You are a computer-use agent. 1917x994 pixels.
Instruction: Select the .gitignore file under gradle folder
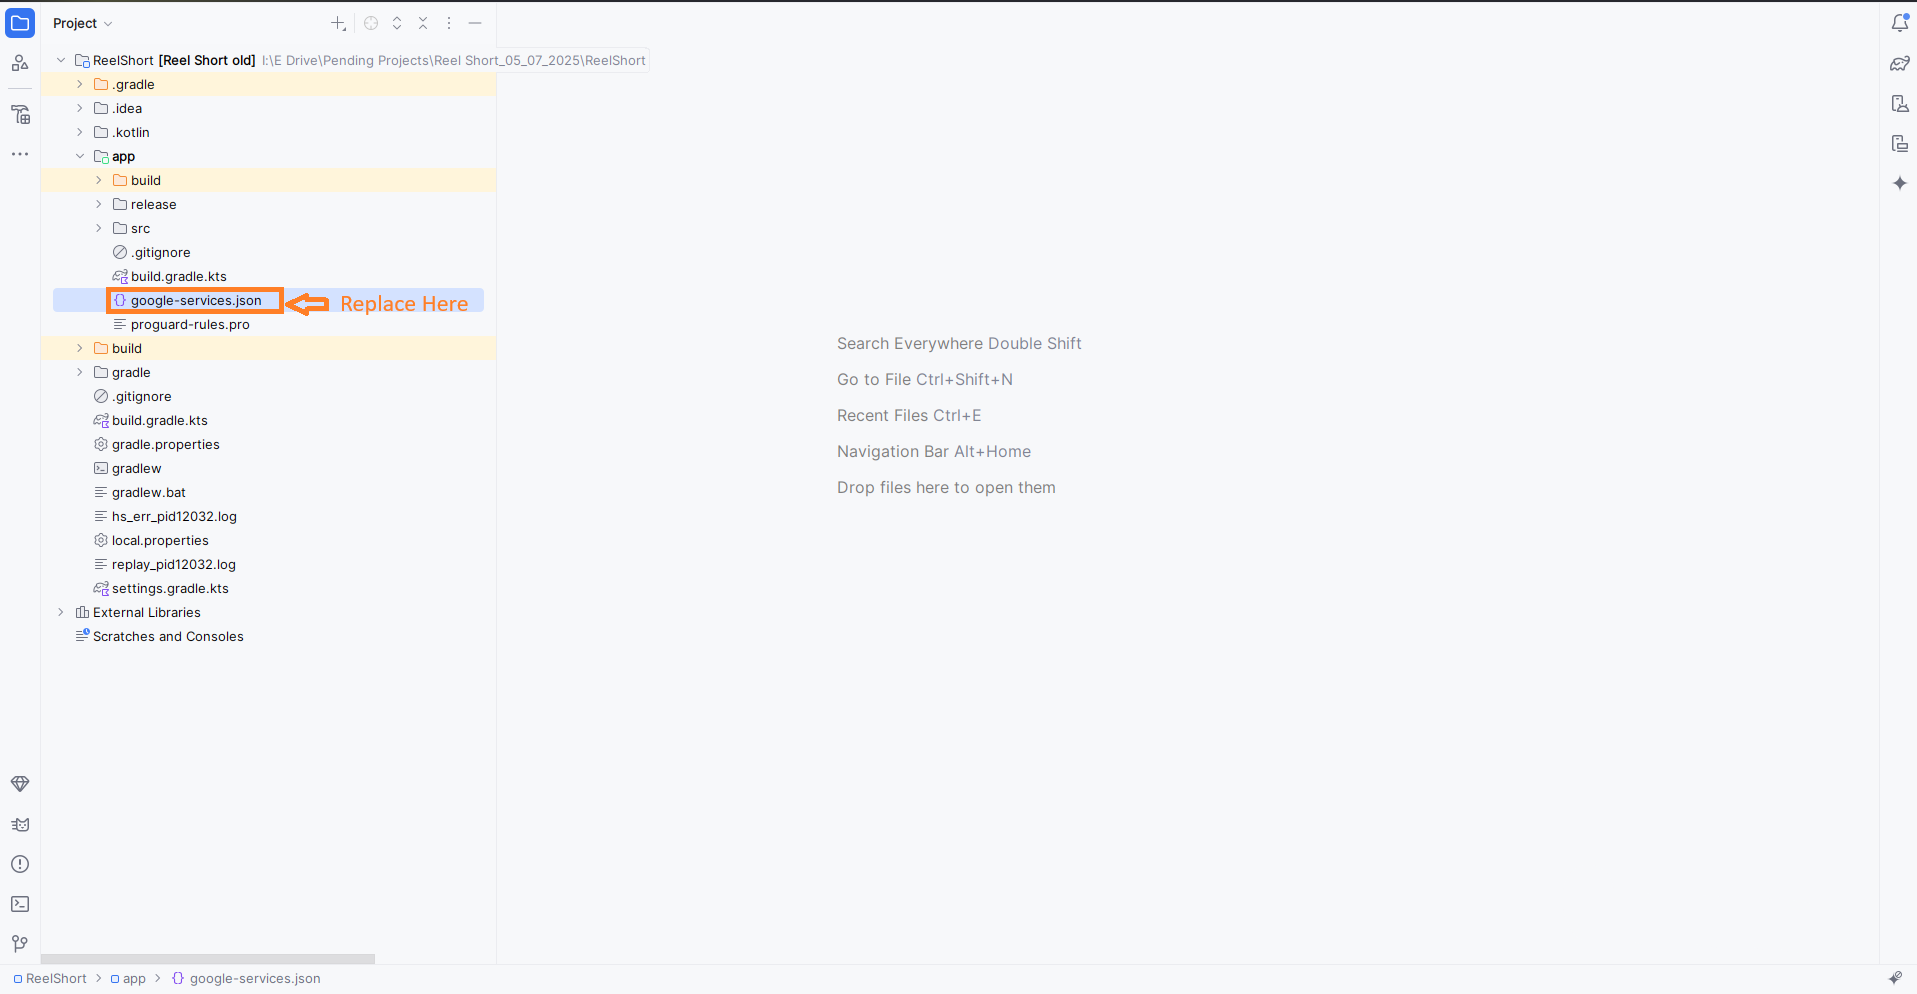point(141,396)
